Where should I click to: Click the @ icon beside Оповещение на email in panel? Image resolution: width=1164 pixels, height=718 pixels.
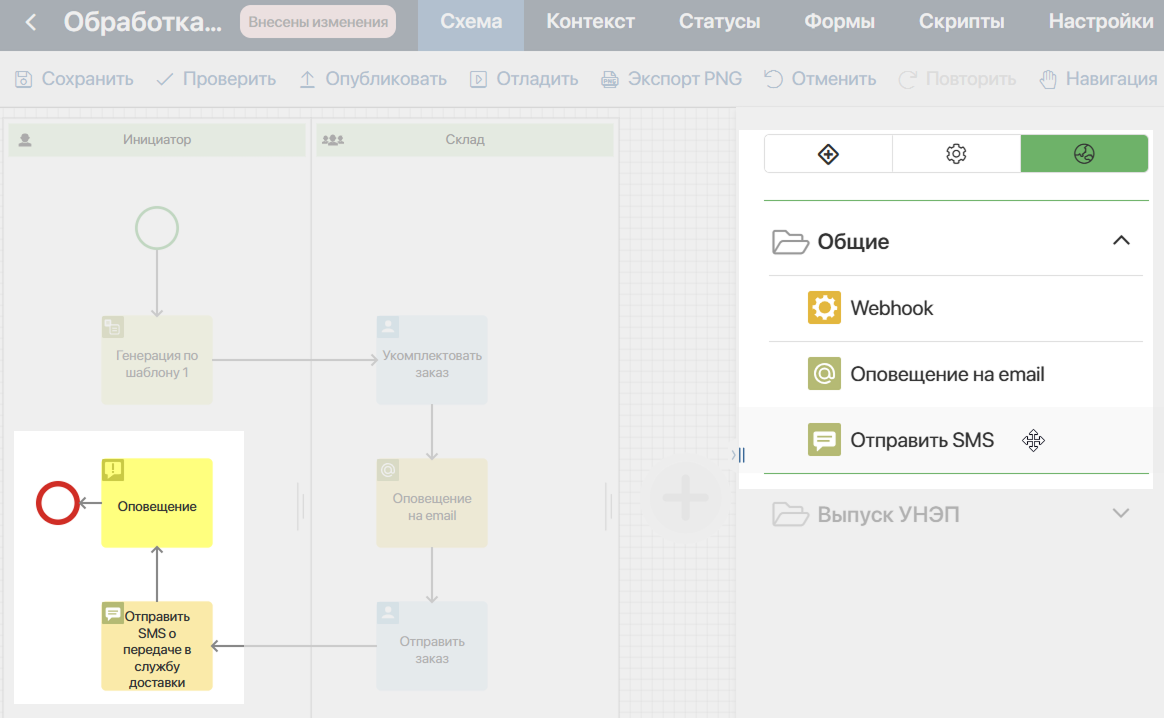pos(824,373)
